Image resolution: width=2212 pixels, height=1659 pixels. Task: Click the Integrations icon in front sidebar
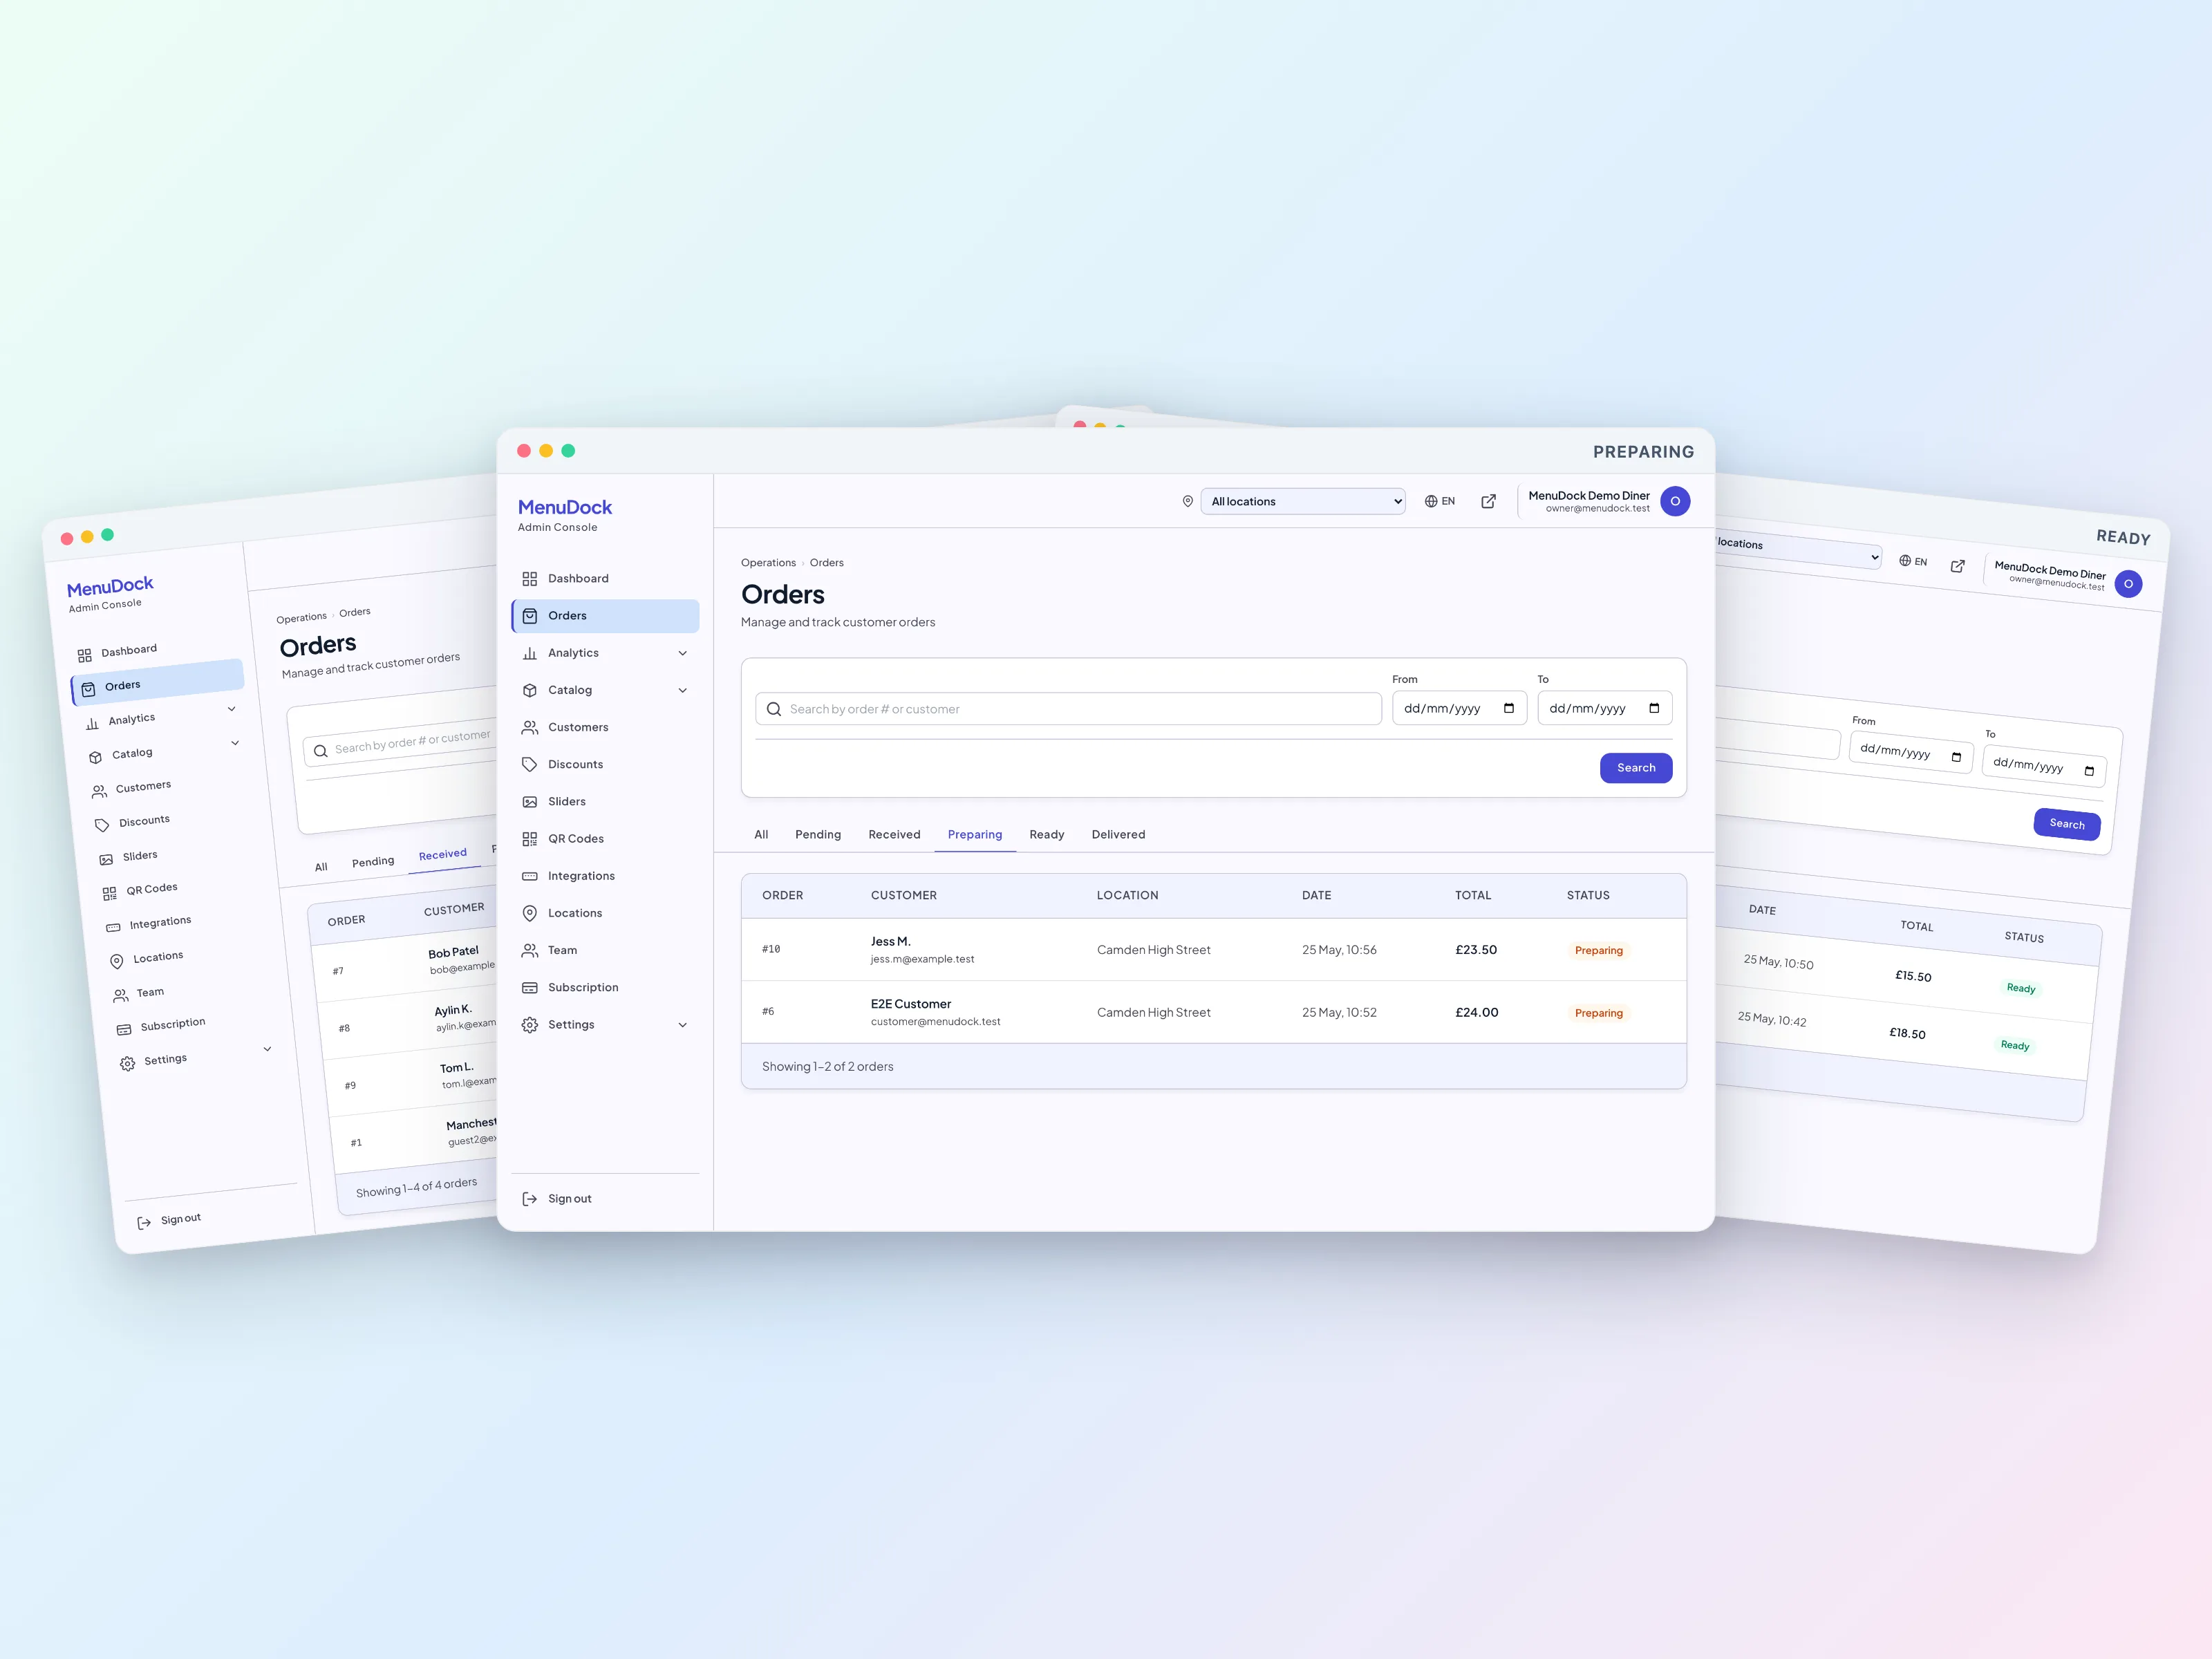[x=530, y=875]
